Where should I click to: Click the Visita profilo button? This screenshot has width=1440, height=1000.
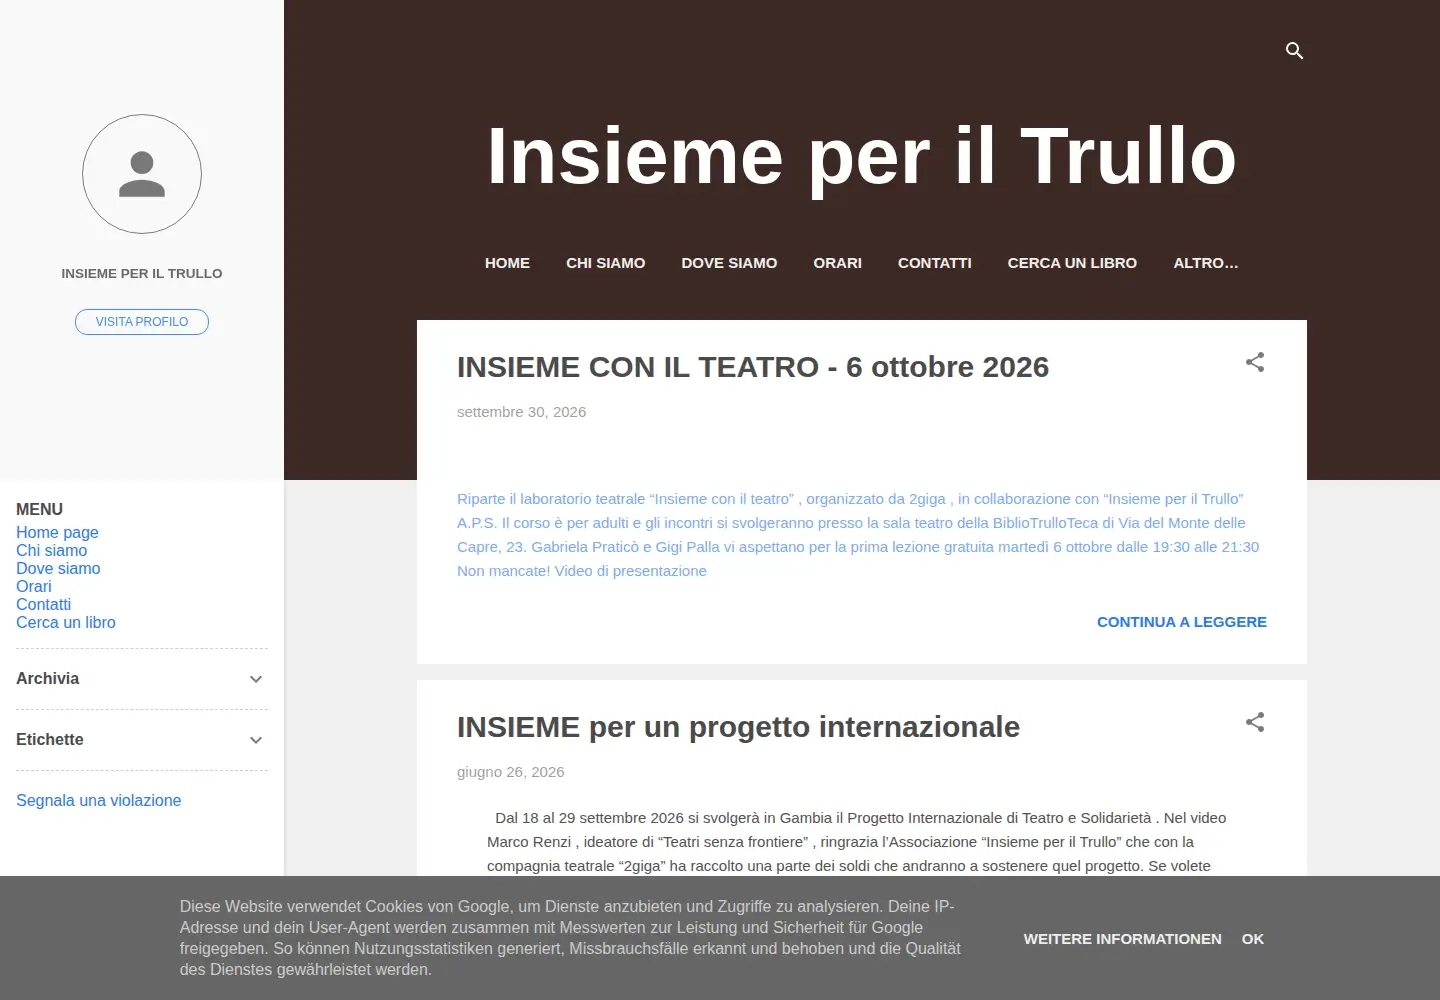coord(142,322)
